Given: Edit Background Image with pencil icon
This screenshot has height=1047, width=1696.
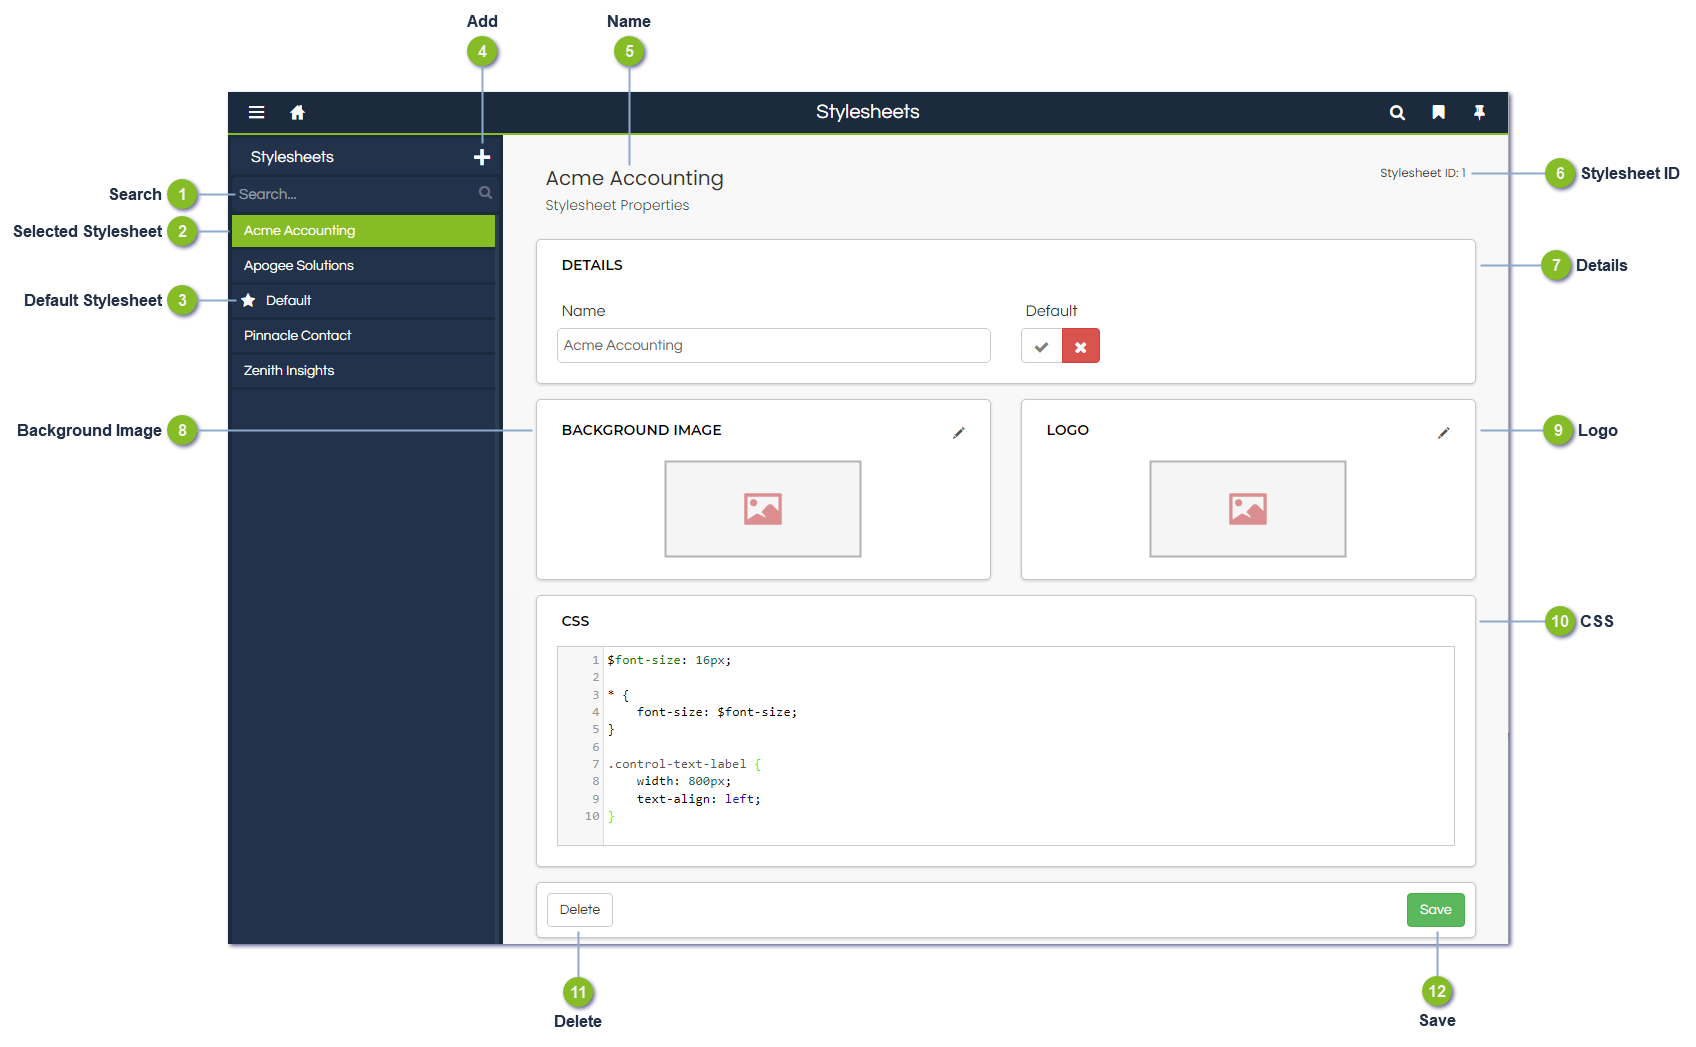Looking at the screenshot, I should [x=958, y=432].
